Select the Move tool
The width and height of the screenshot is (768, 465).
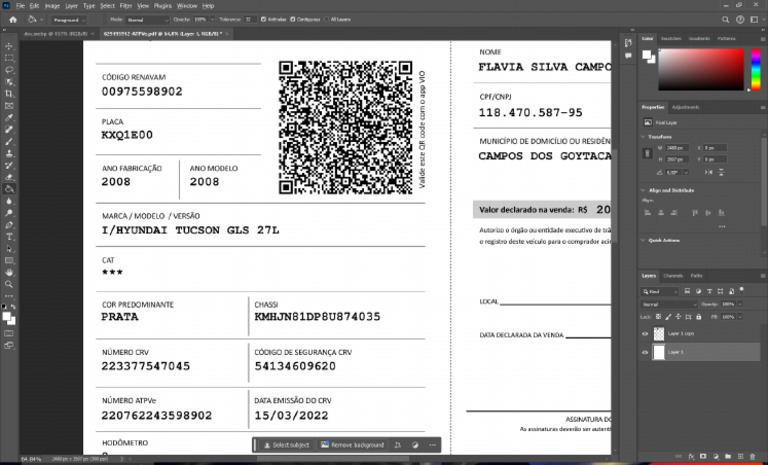(9, 46)
